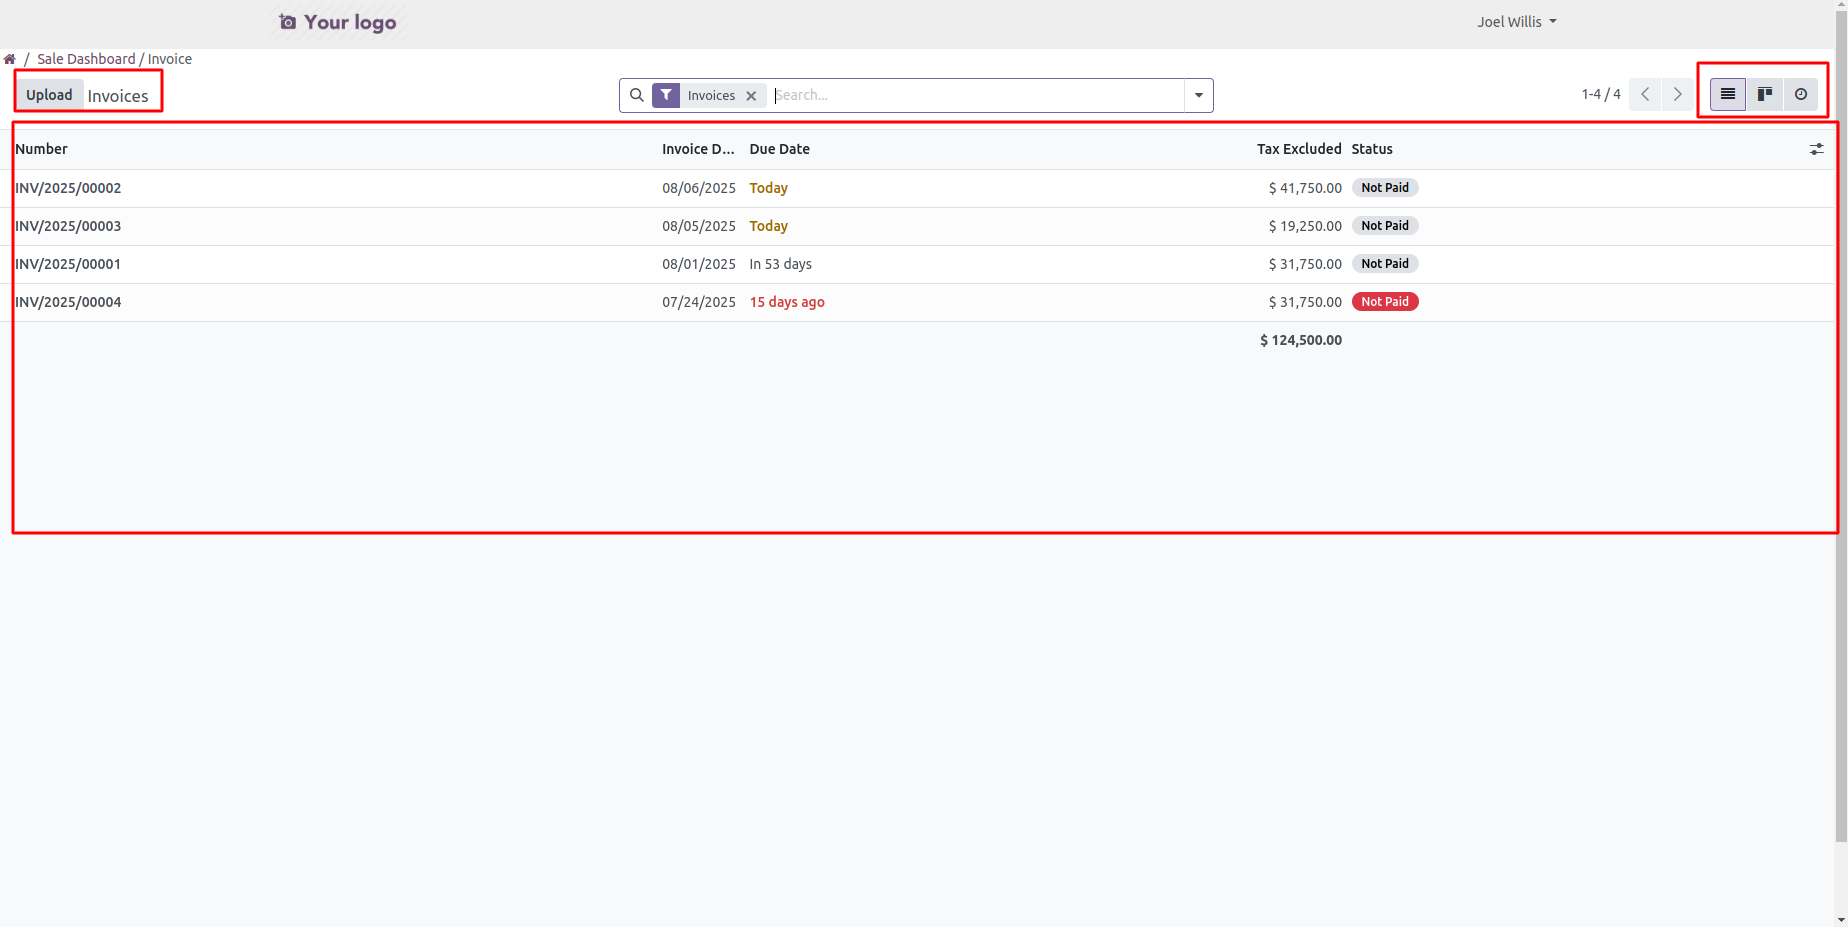This screenshot has width=1848, height=927.
Task: Open invoice INV/2025/00004
Action: [x=68, y=302]
